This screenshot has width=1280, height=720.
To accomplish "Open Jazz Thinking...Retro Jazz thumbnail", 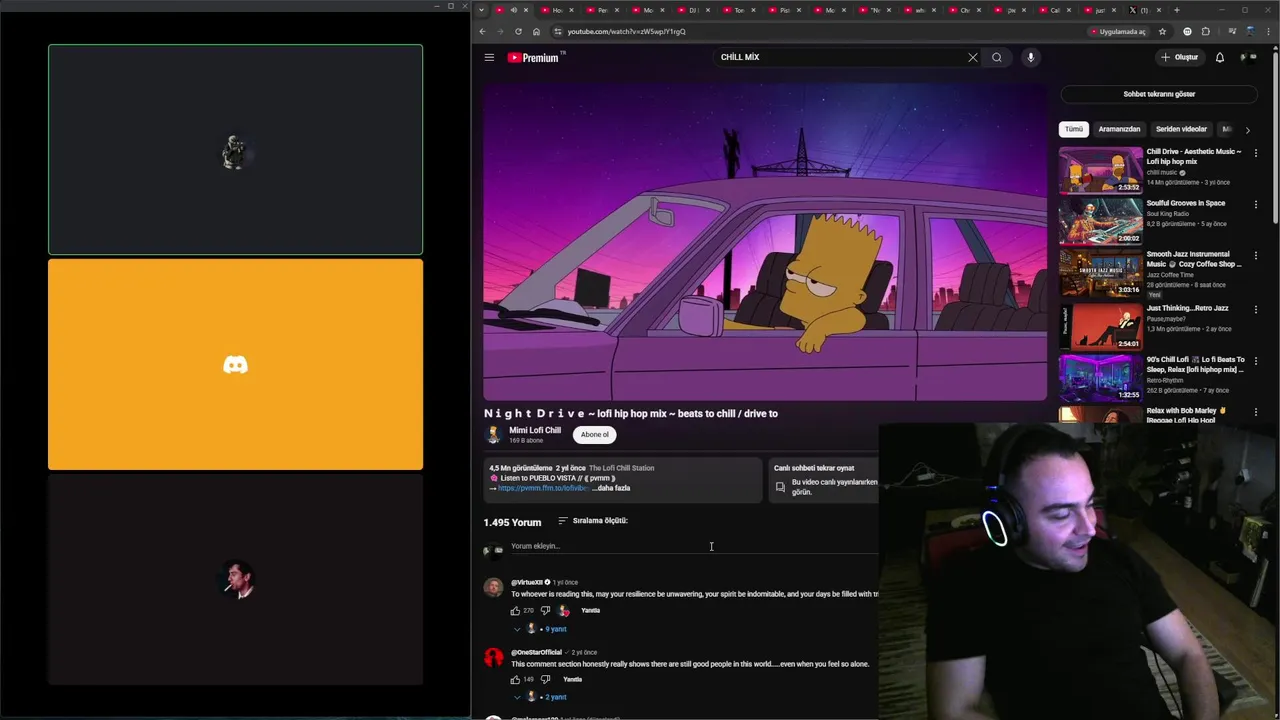I will 1100,326.
